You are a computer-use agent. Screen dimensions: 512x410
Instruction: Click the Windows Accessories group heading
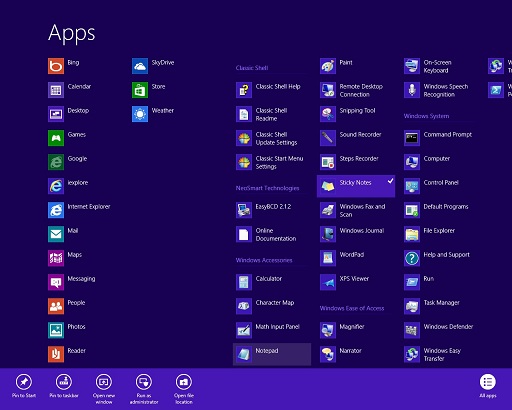point(264,260)
